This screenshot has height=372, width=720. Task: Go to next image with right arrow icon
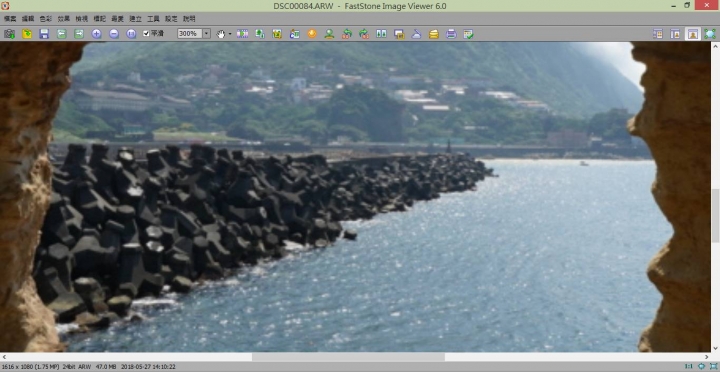pos(79,34)
